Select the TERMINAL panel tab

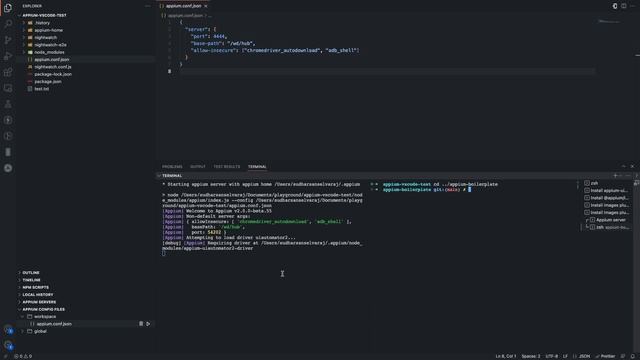pos(257,167)
